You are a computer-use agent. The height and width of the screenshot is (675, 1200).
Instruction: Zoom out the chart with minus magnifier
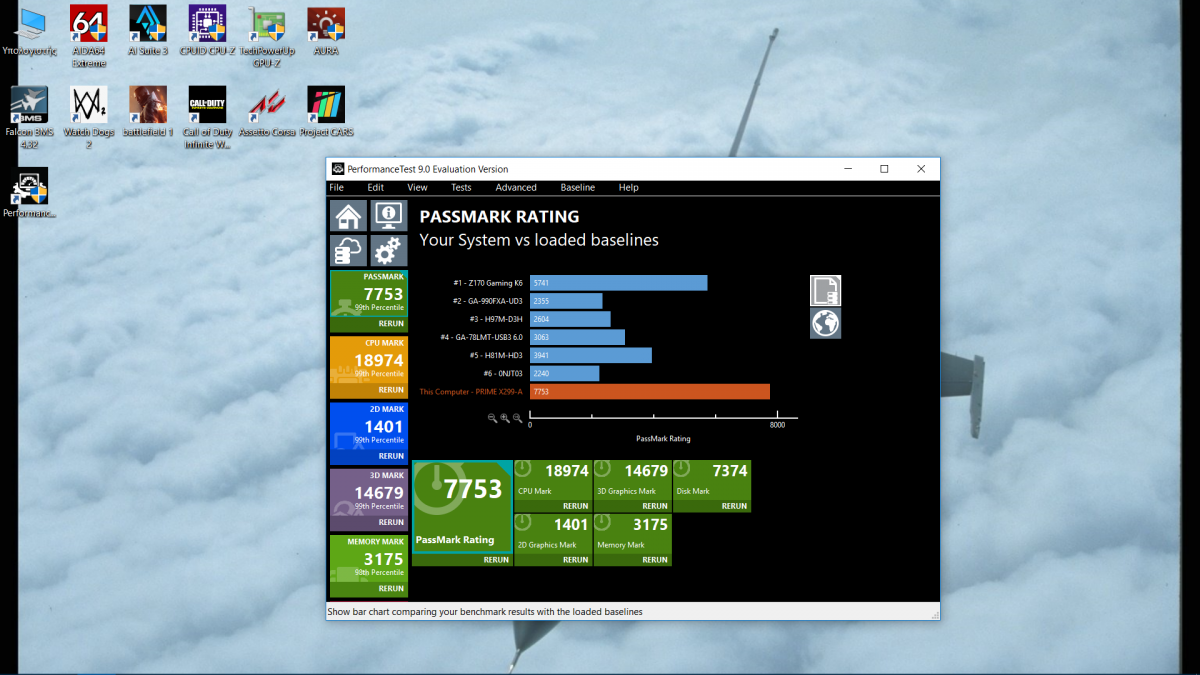[x=493, y=418]
